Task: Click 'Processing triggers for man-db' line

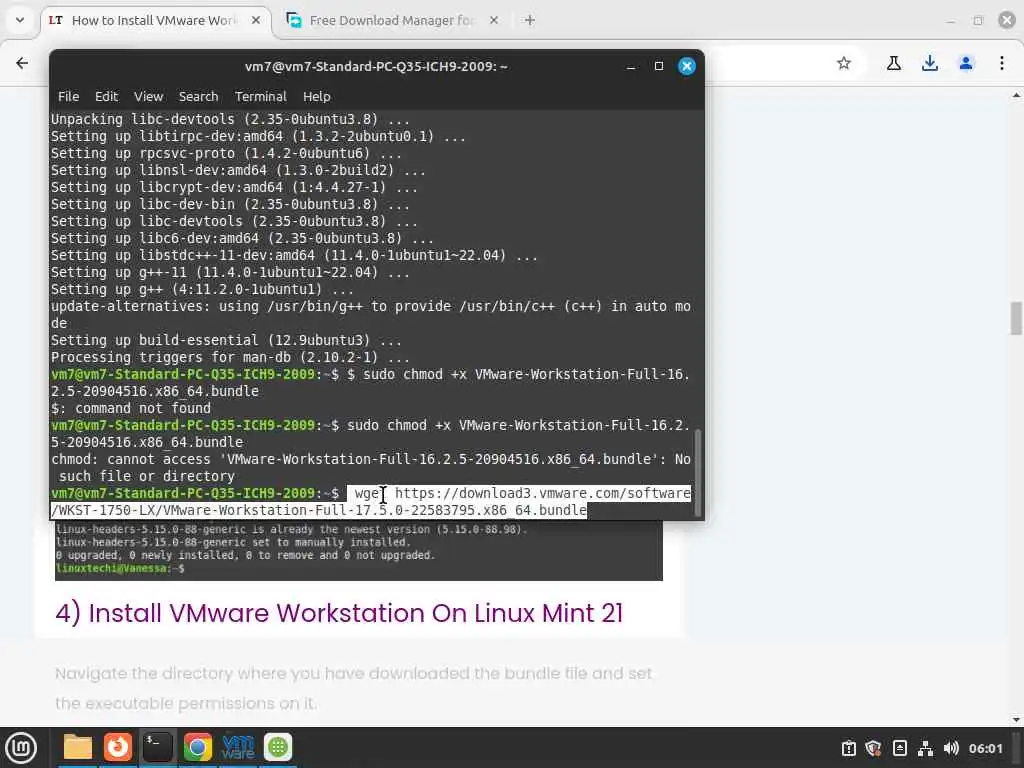Action: coord(230,357)
